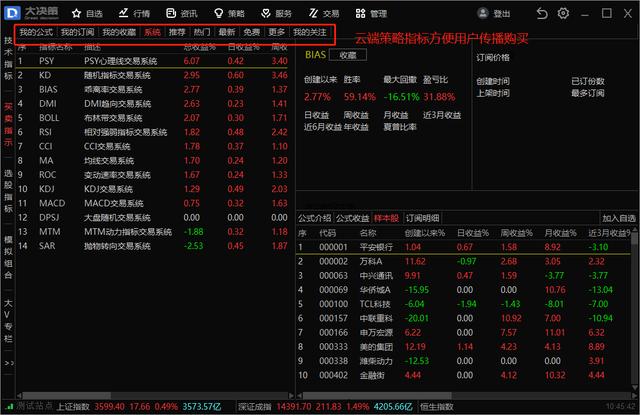Open 选股指标 sidebar section
640x415 pixels.
tap(8, 191)
